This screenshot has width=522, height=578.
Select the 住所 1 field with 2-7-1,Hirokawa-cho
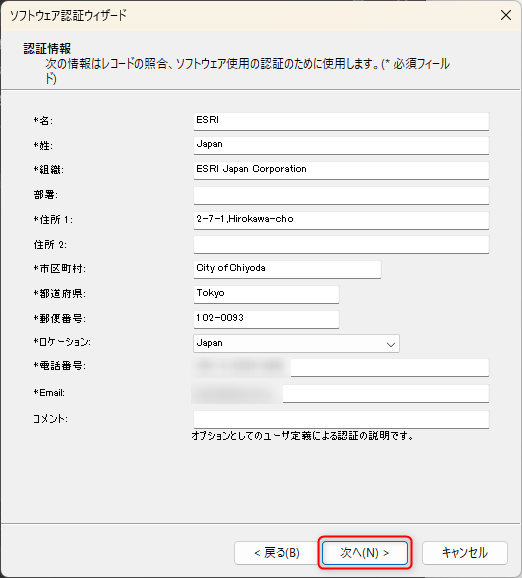[341, 220]
